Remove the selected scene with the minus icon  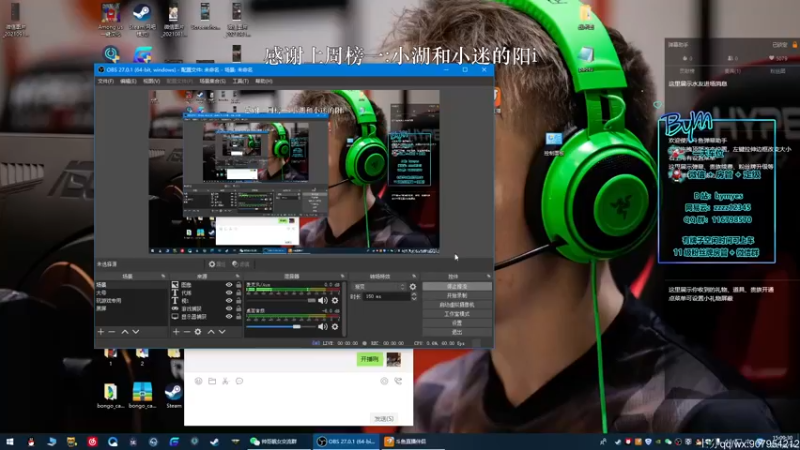pyautogui.click(x=112, y=332)
